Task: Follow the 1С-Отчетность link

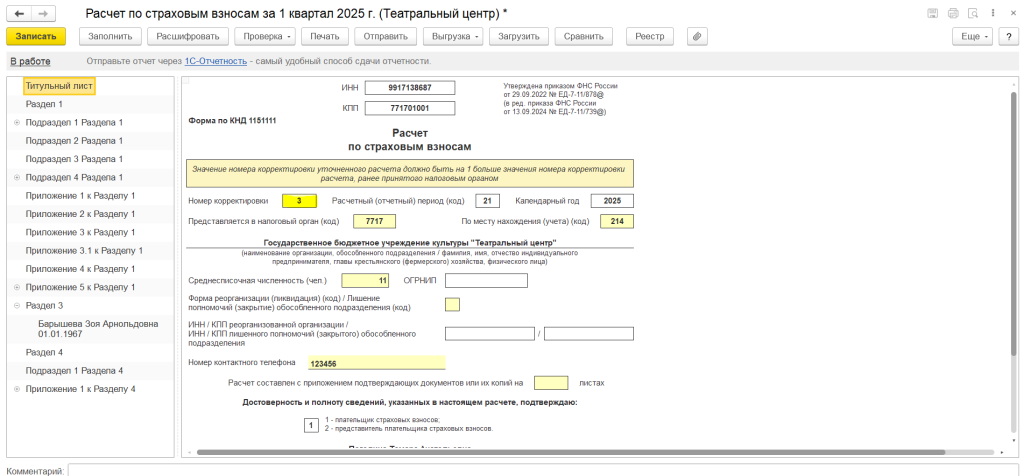Action: pos(216,61)
